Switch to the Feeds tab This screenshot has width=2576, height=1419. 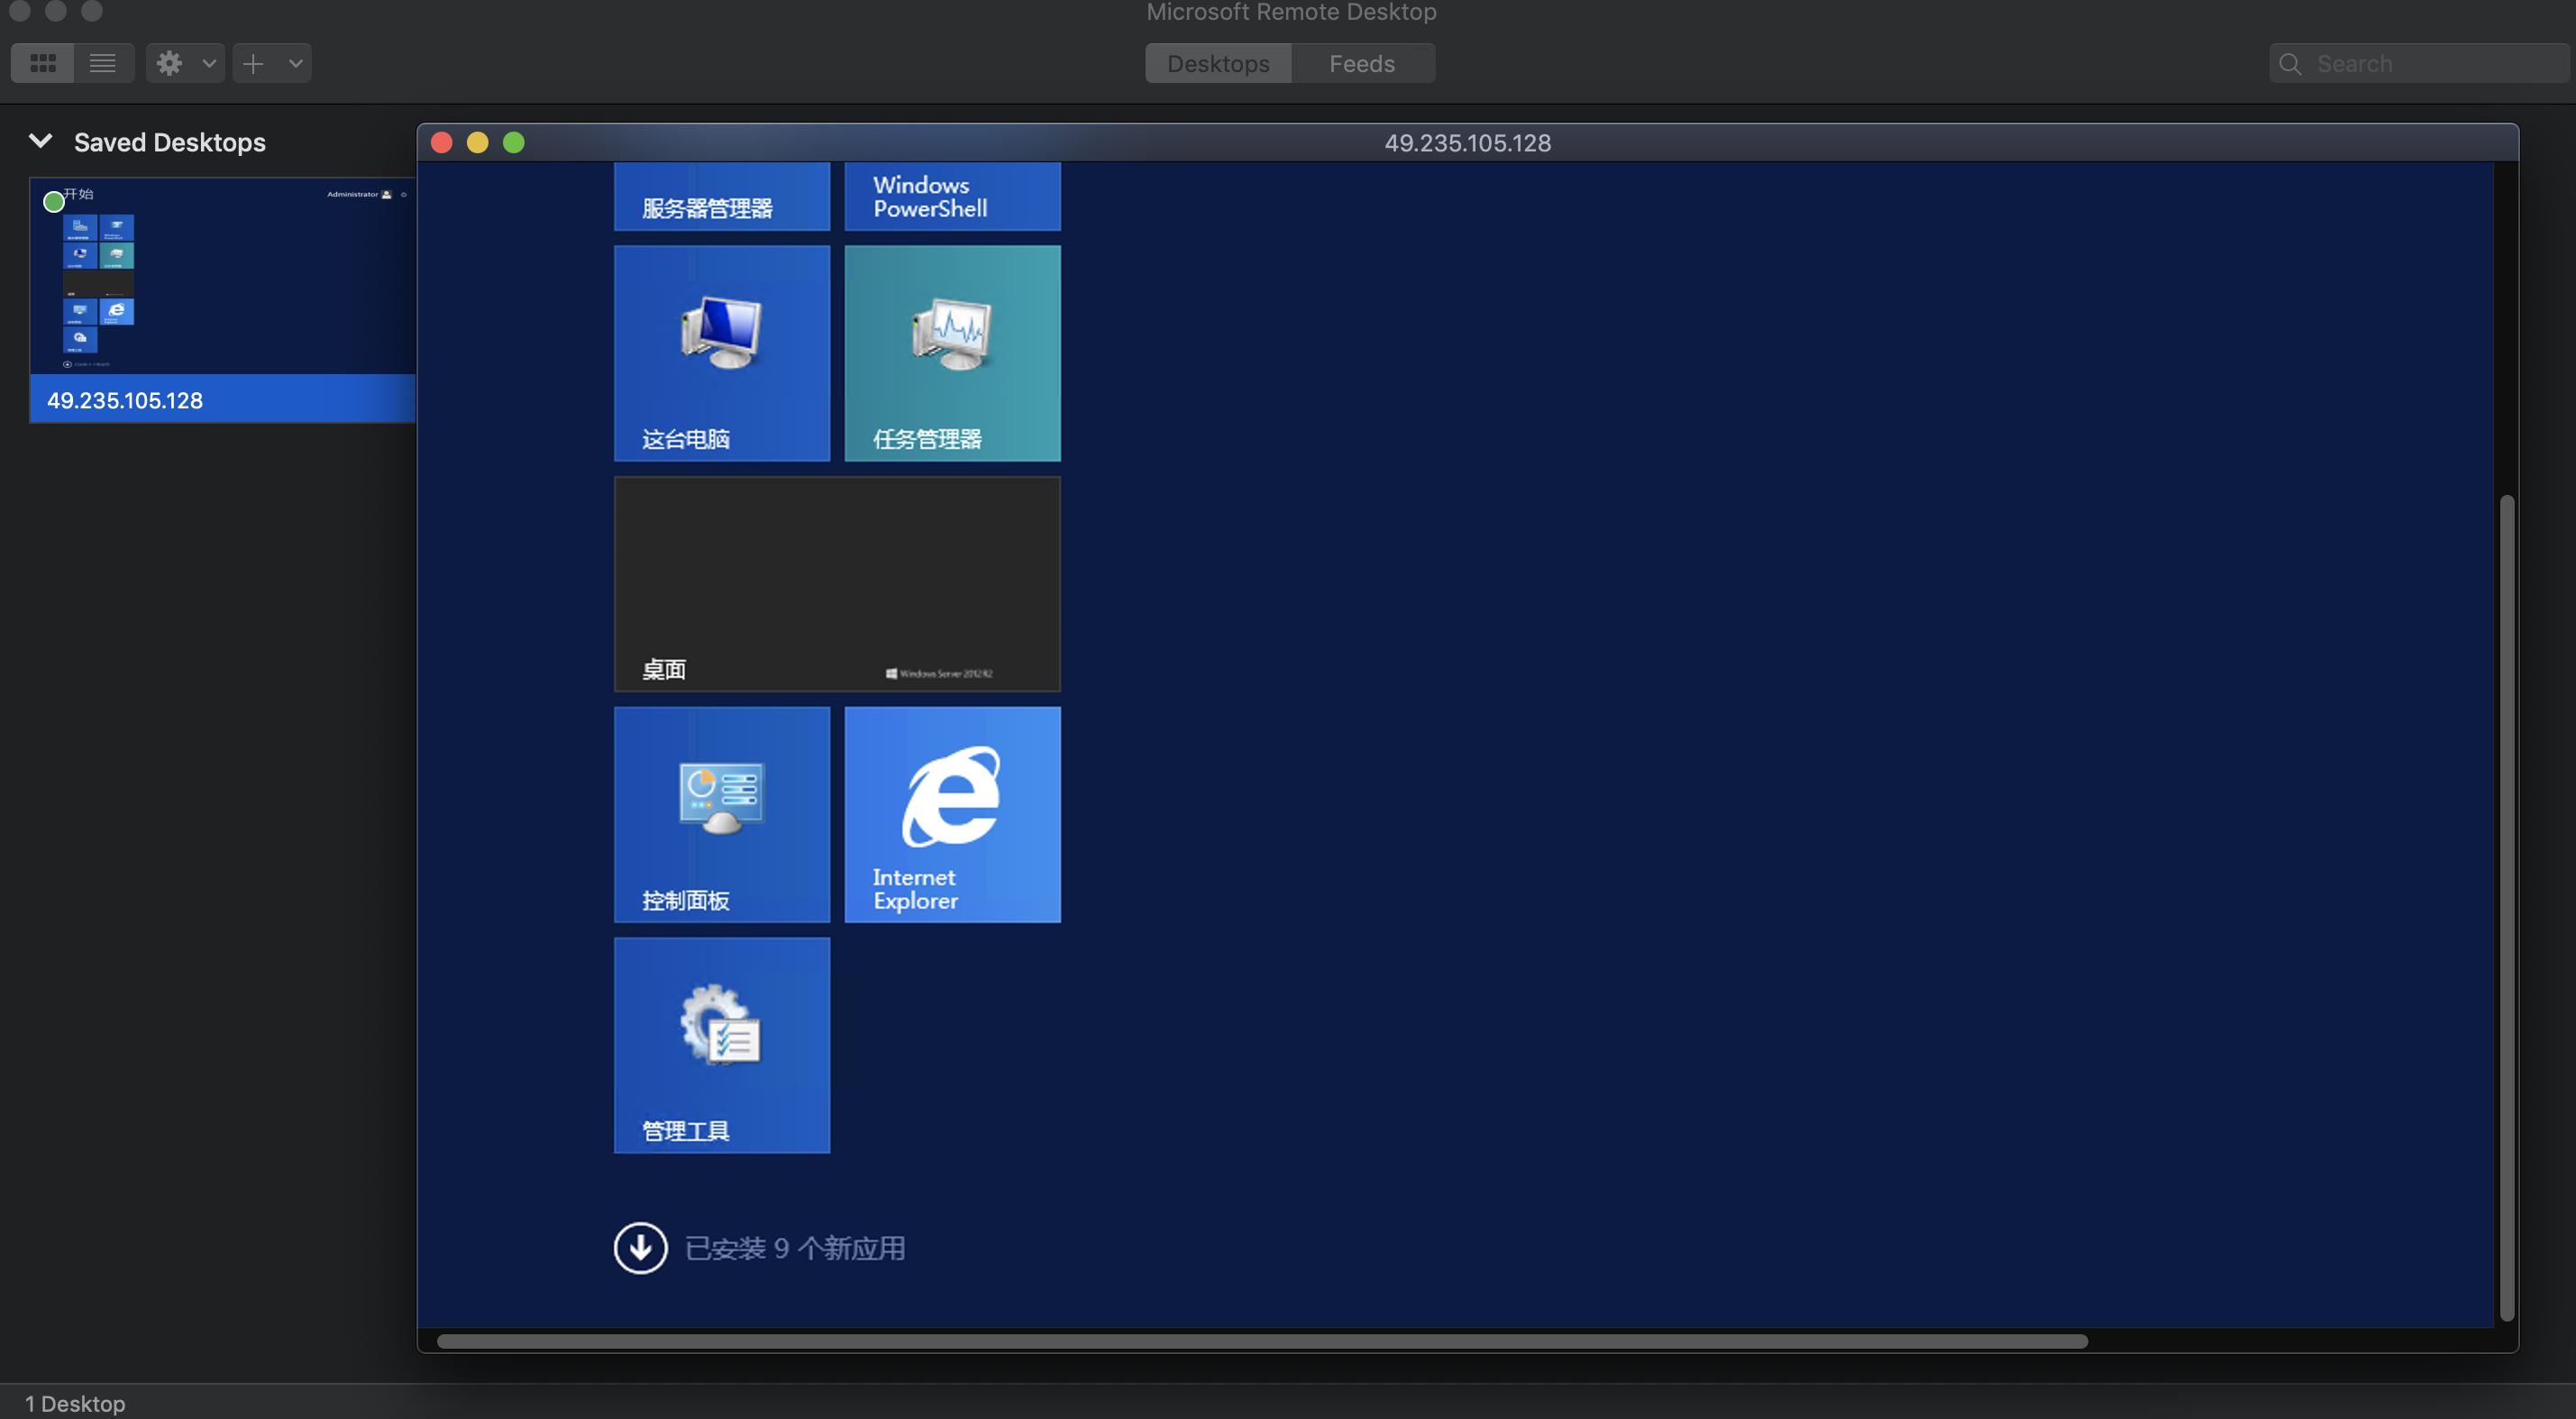[1361, 62]
